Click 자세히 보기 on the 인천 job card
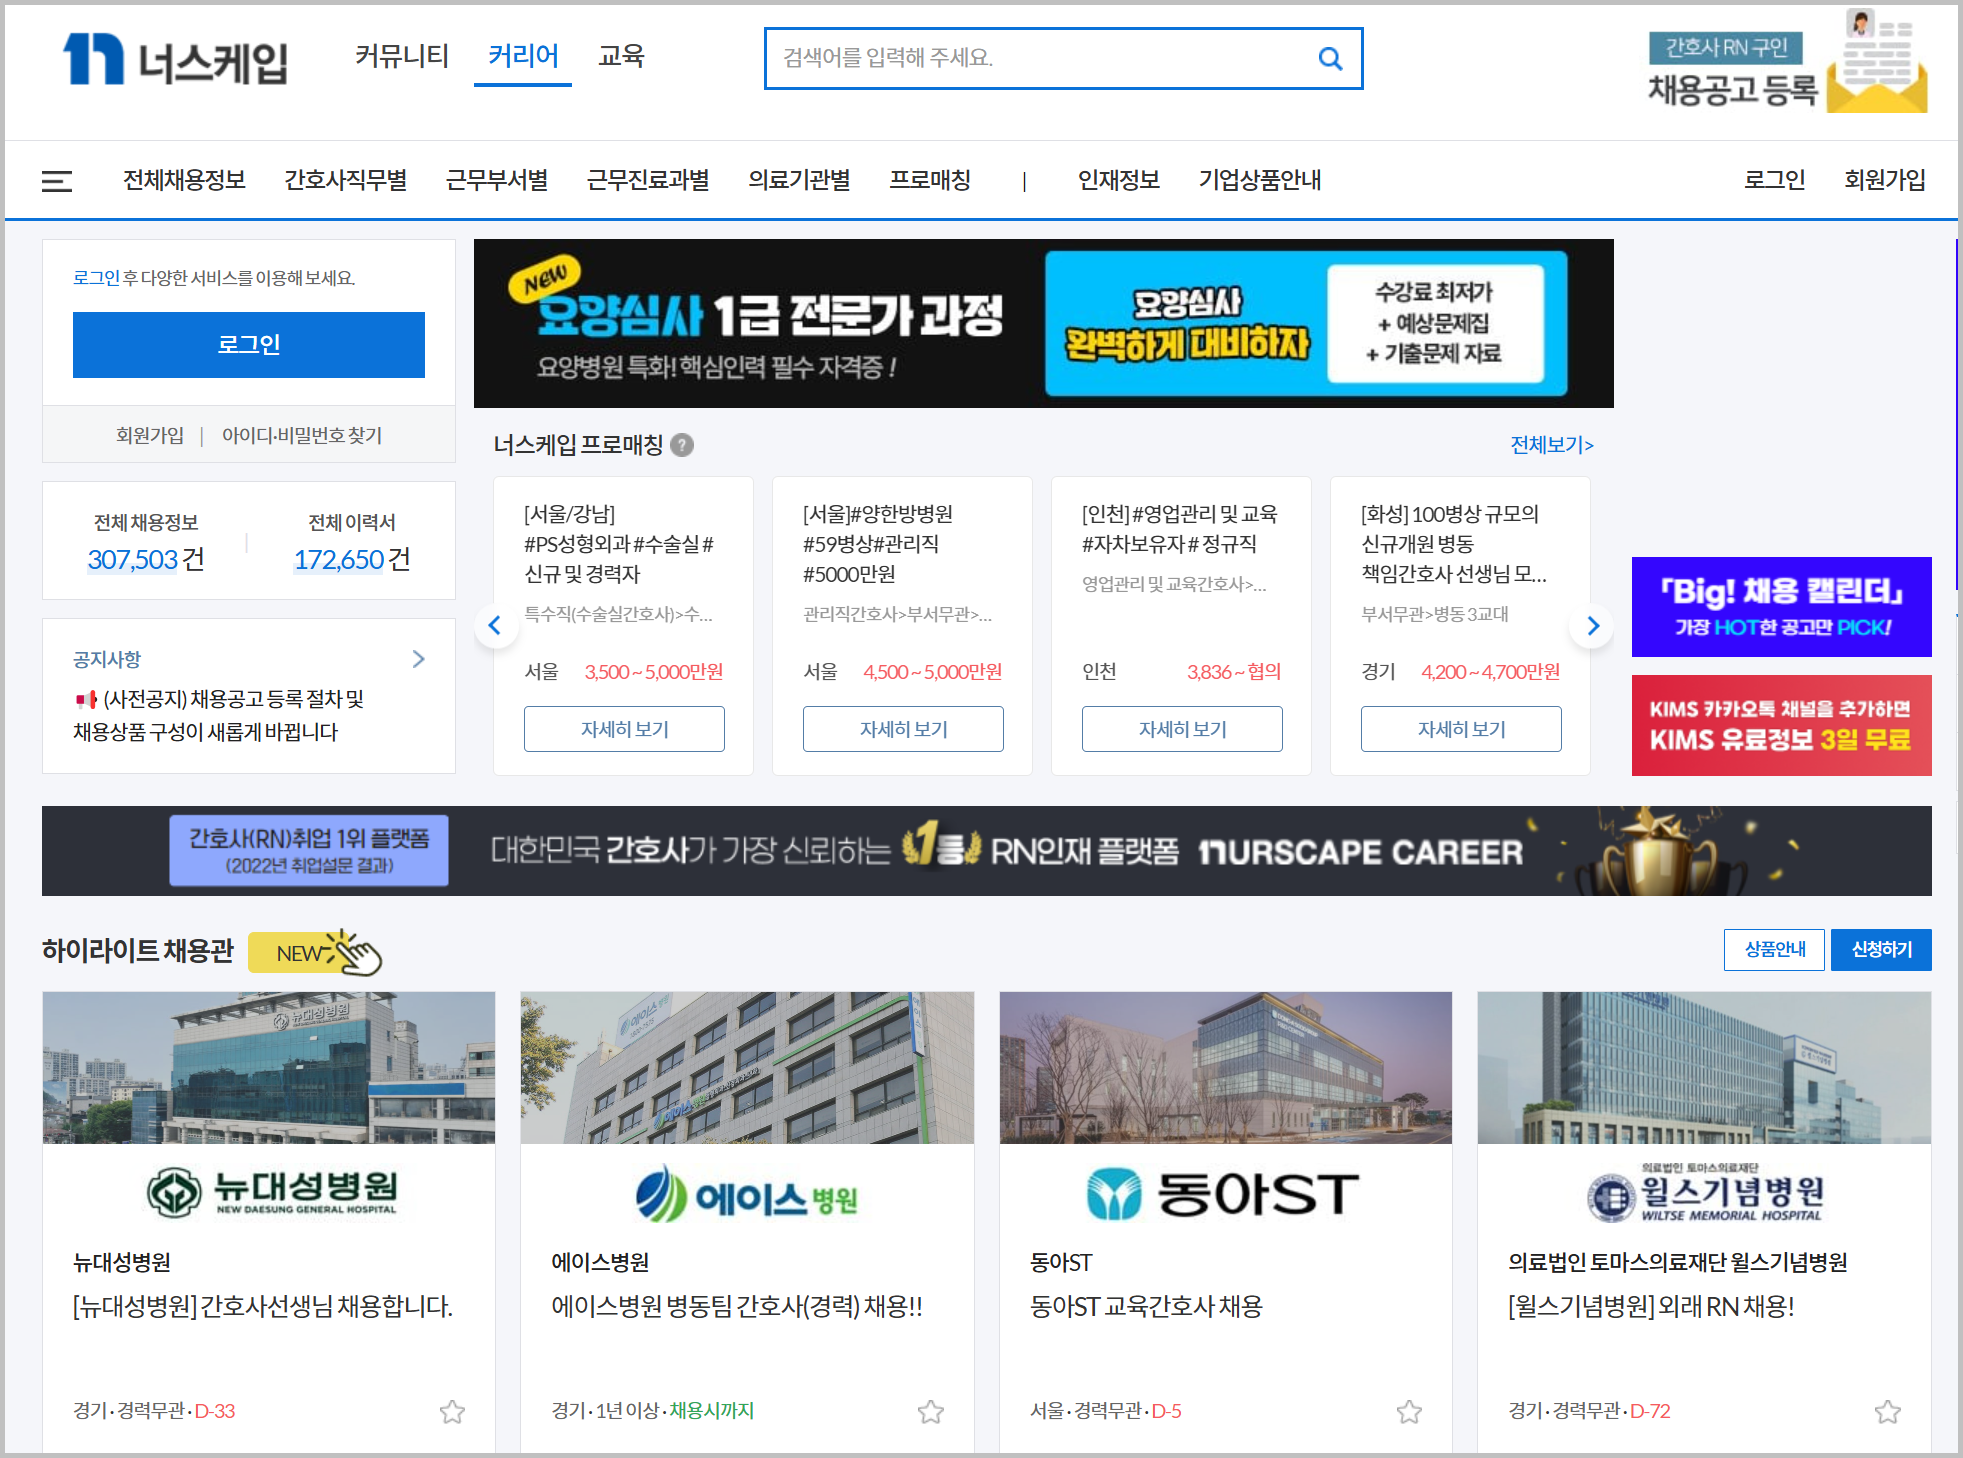This screenshot has height=1458, width=1963. pyautogui.click(x=1181, y=729)
